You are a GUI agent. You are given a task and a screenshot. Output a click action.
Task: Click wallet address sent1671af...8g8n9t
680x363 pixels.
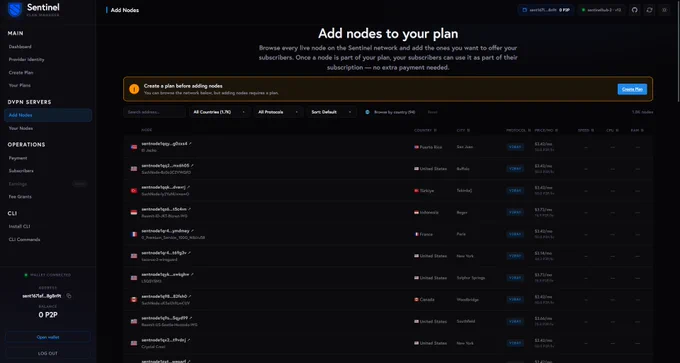pyautogui.click(x=42, y=296)
